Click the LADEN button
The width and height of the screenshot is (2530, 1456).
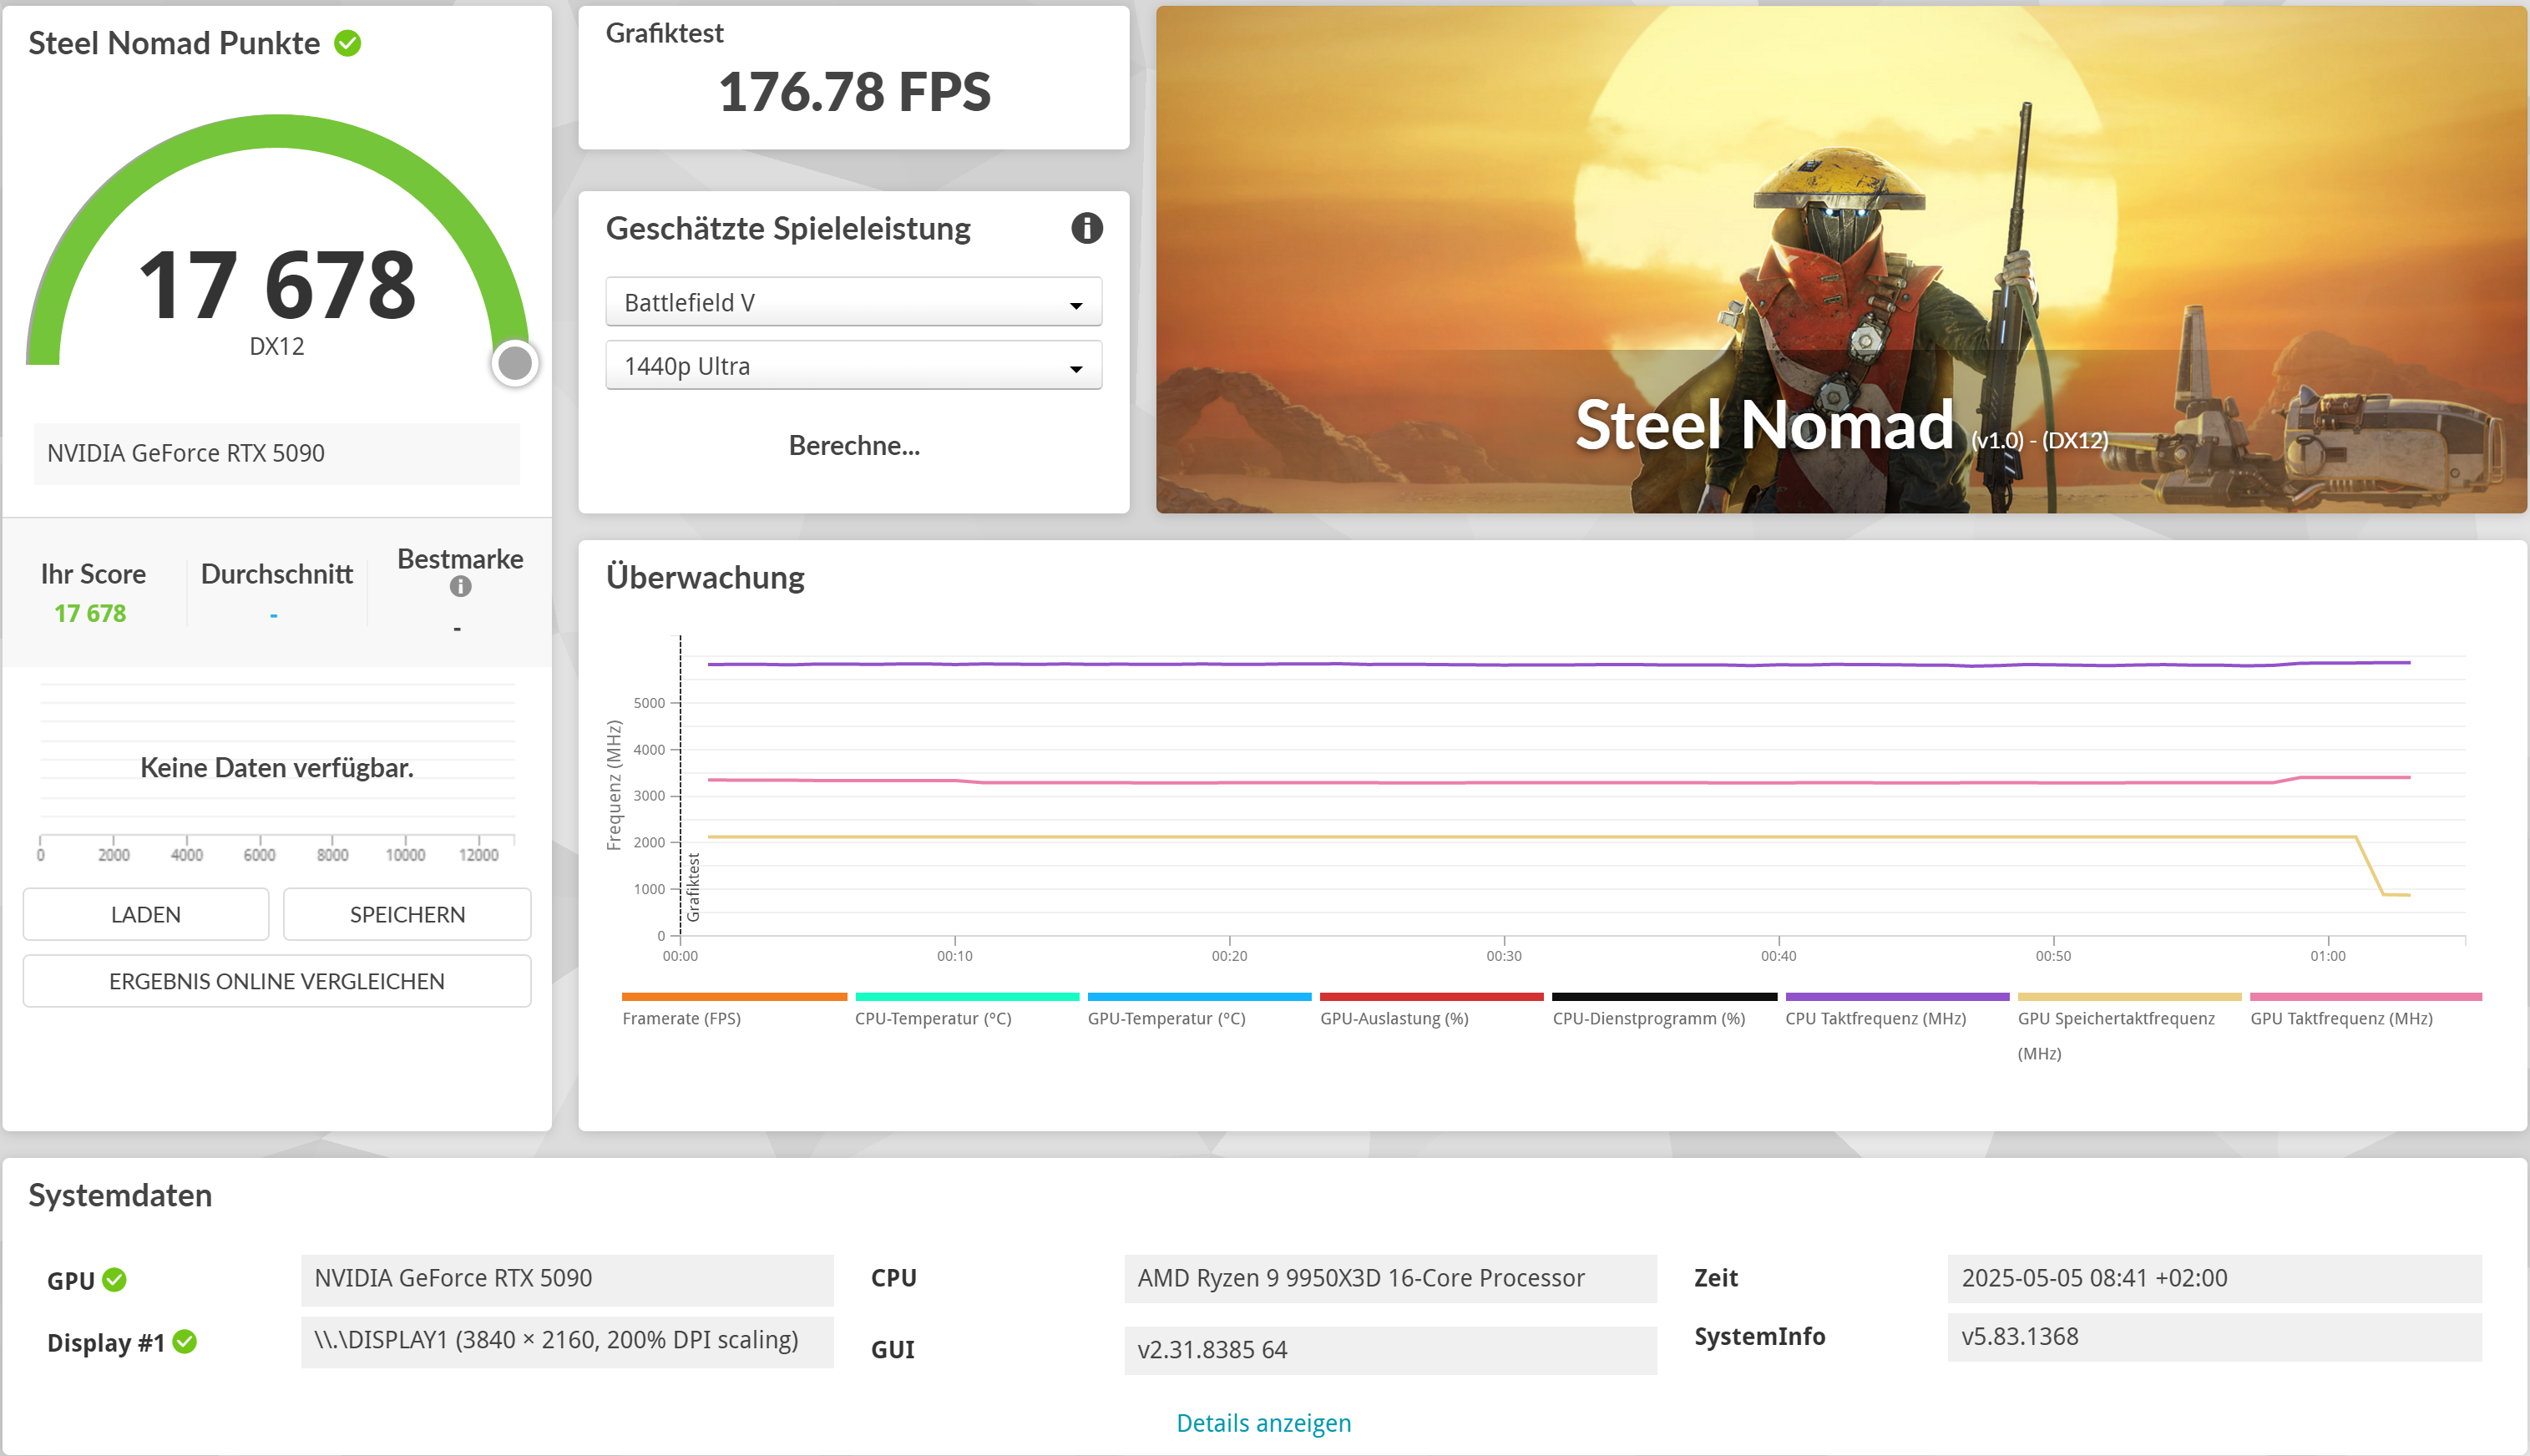pyautogui.click(x=146, y=914)
